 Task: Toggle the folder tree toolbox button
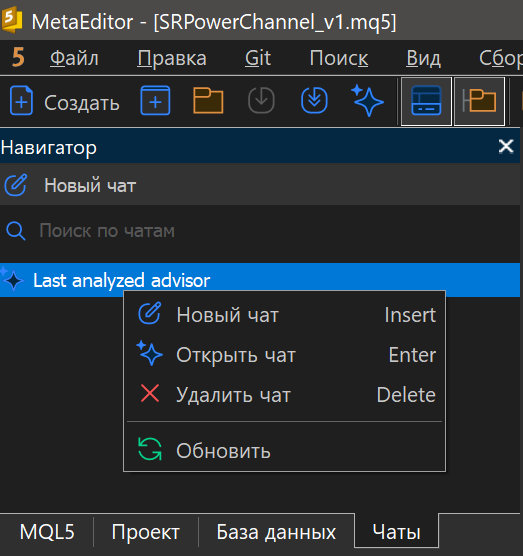click(479, 101)
